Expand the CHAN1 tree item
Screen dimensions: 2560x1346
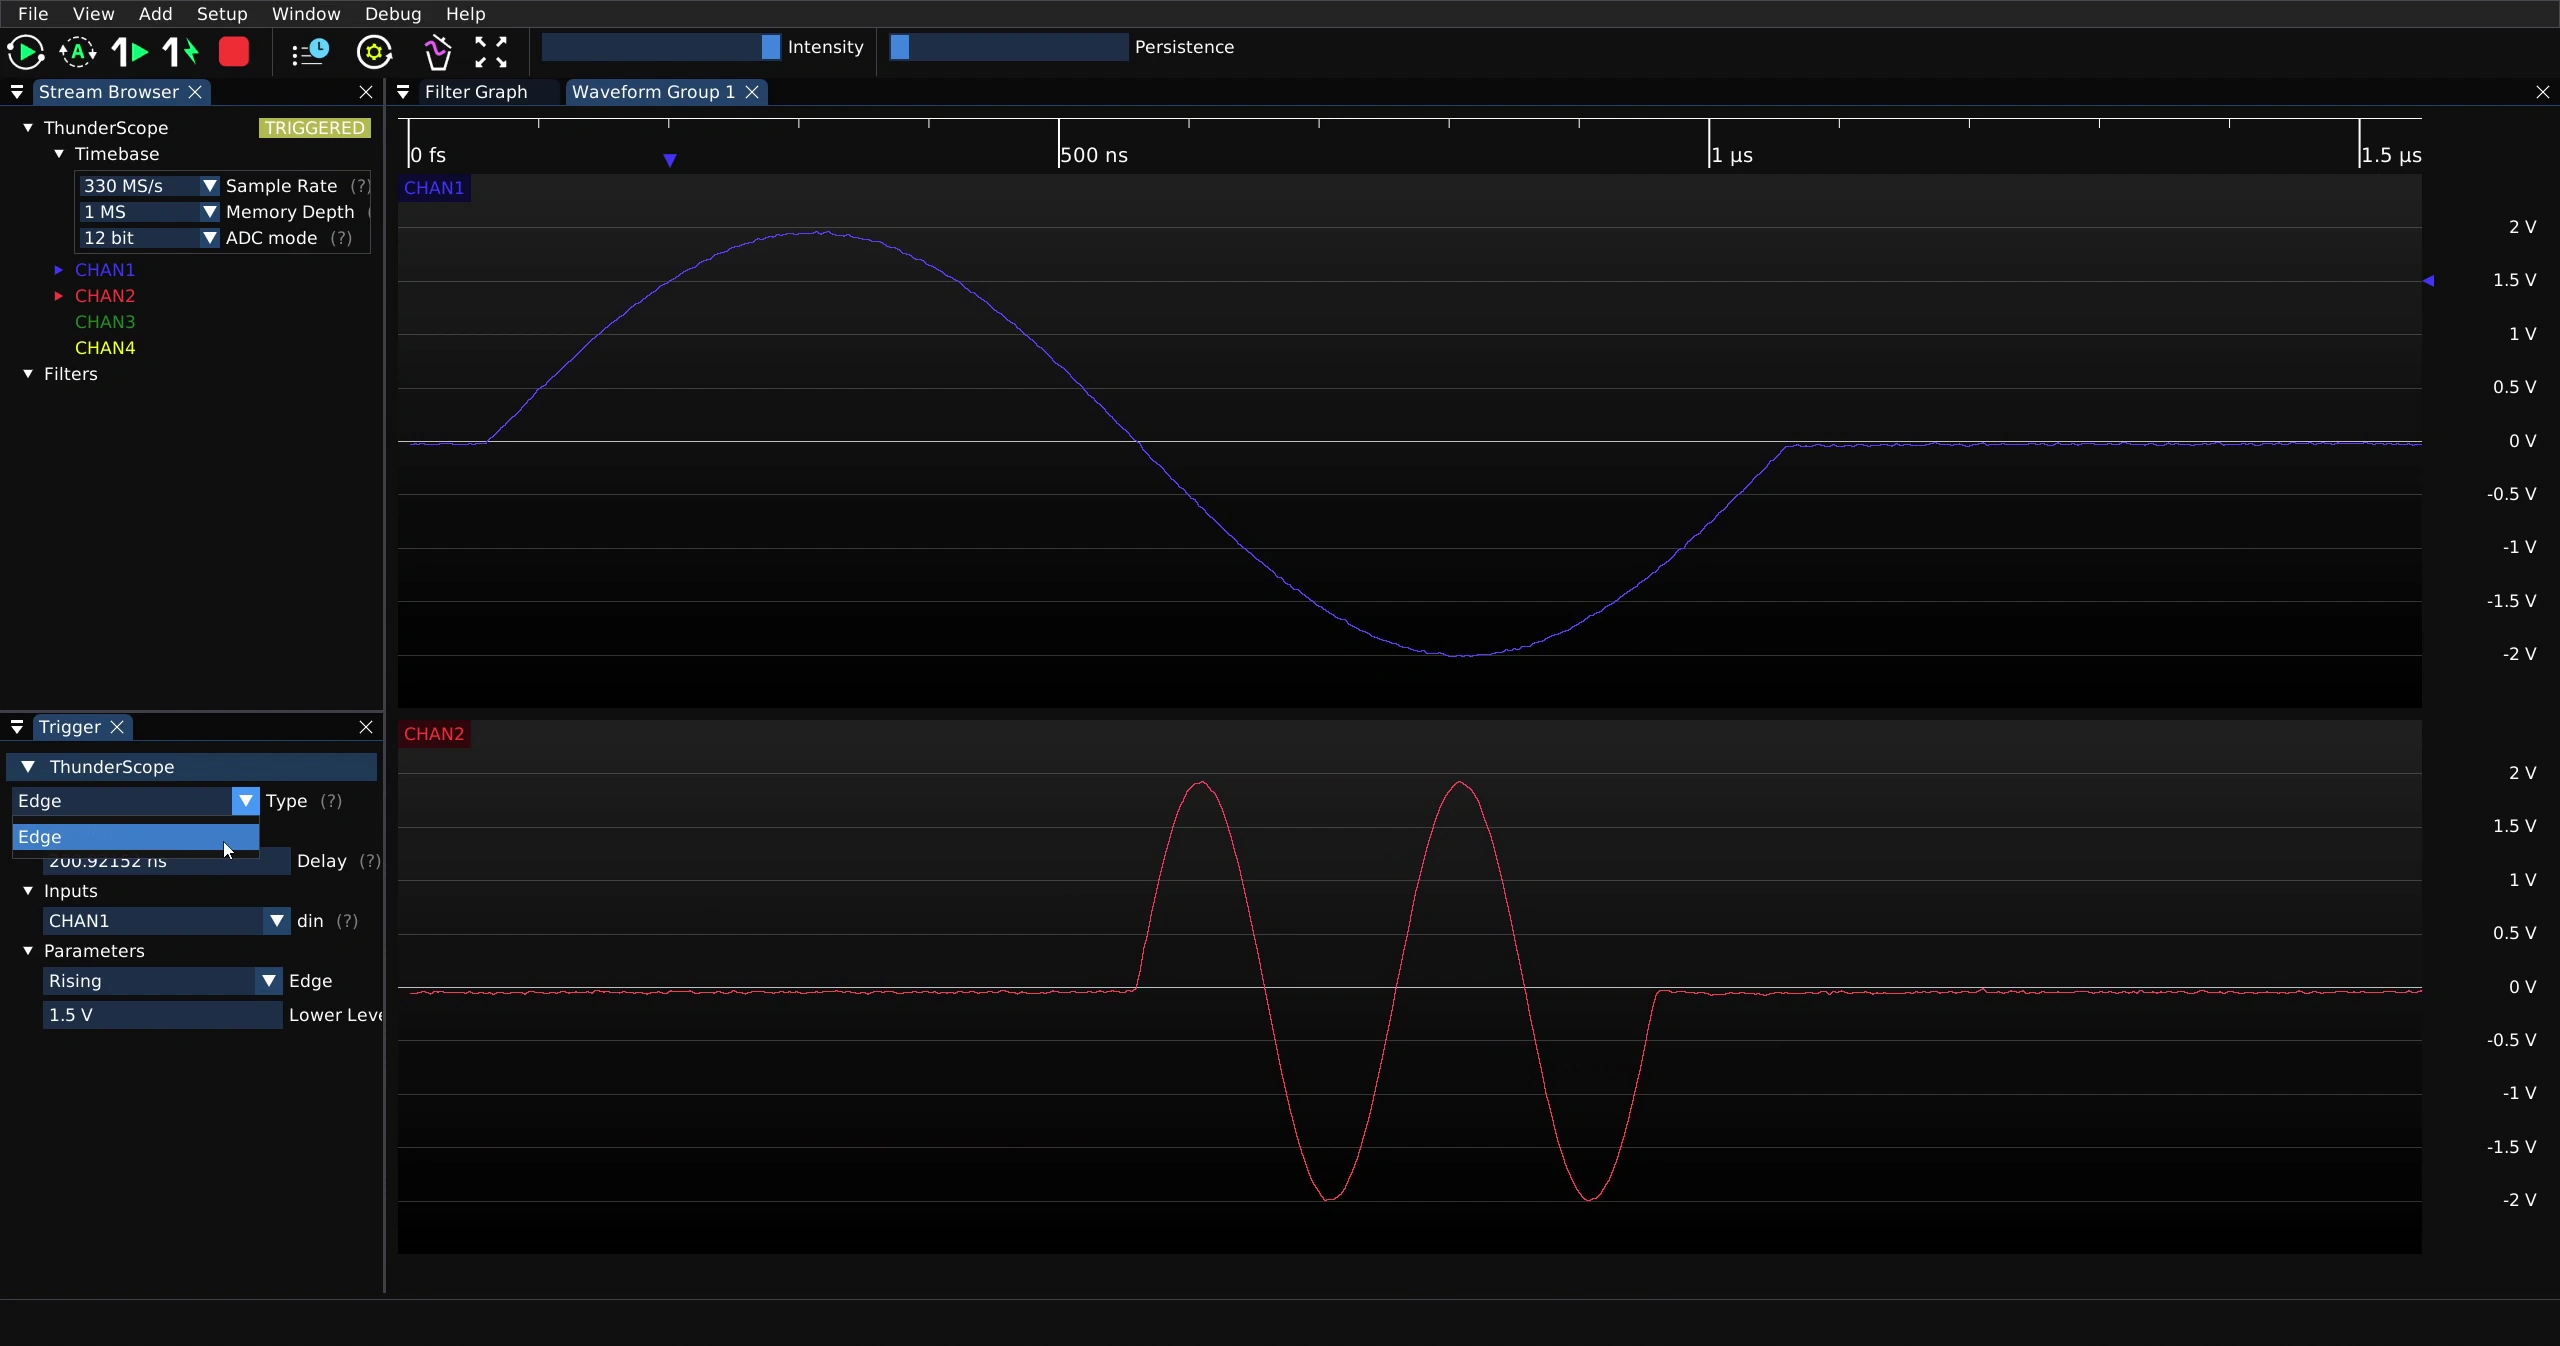coord(59,270)
